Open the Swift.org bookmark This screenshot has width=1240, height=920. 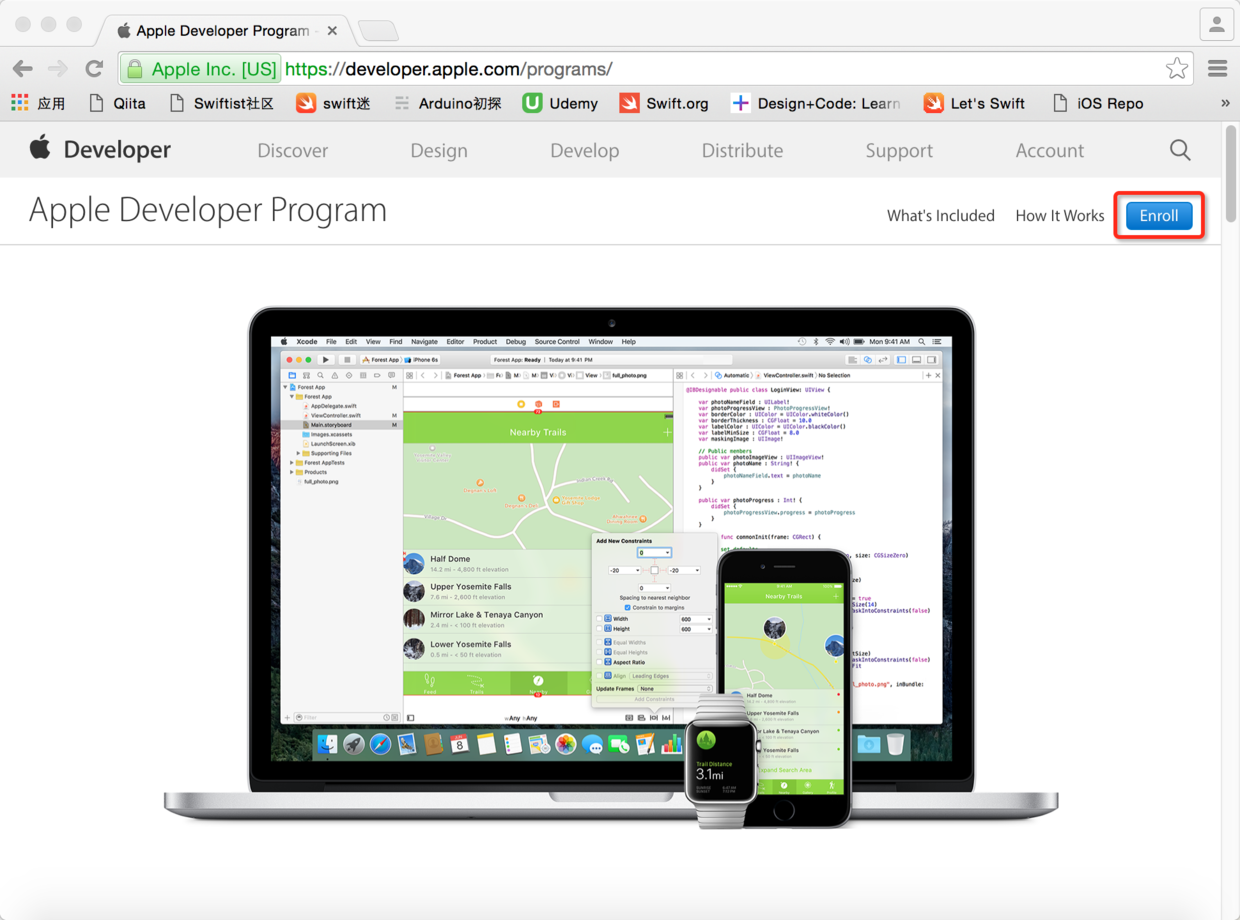[x=664, y=103]
